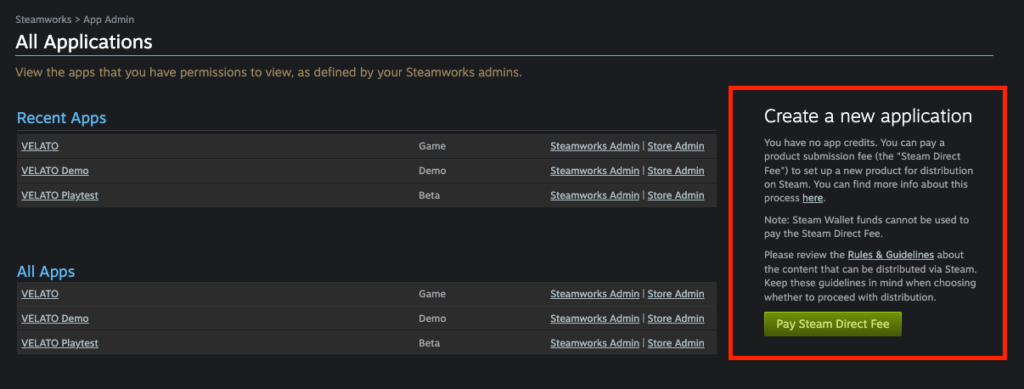Open the 'here' link for process info
The width and height of the screenshot is (1024, 389).
click(x=812, y=198)
